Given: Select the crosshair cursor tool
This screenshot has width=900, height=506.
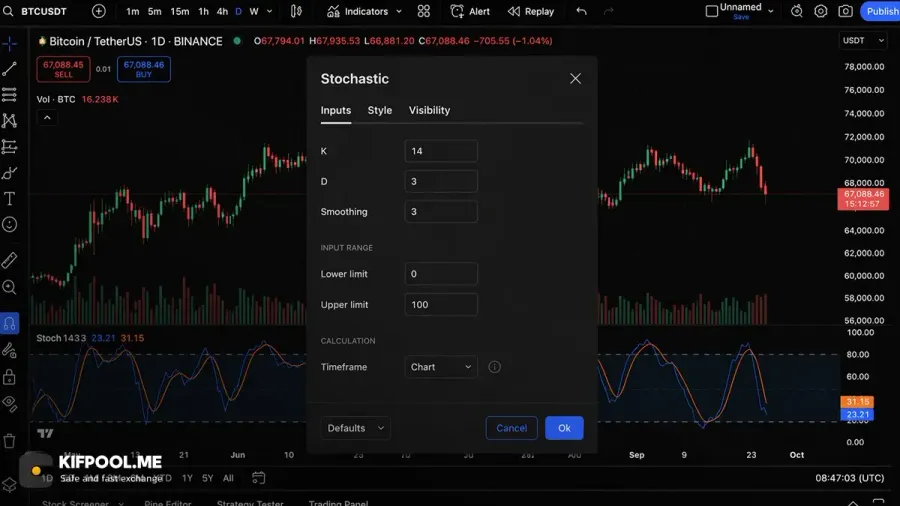Looking at the screenshot, I should tap(10, 44).
